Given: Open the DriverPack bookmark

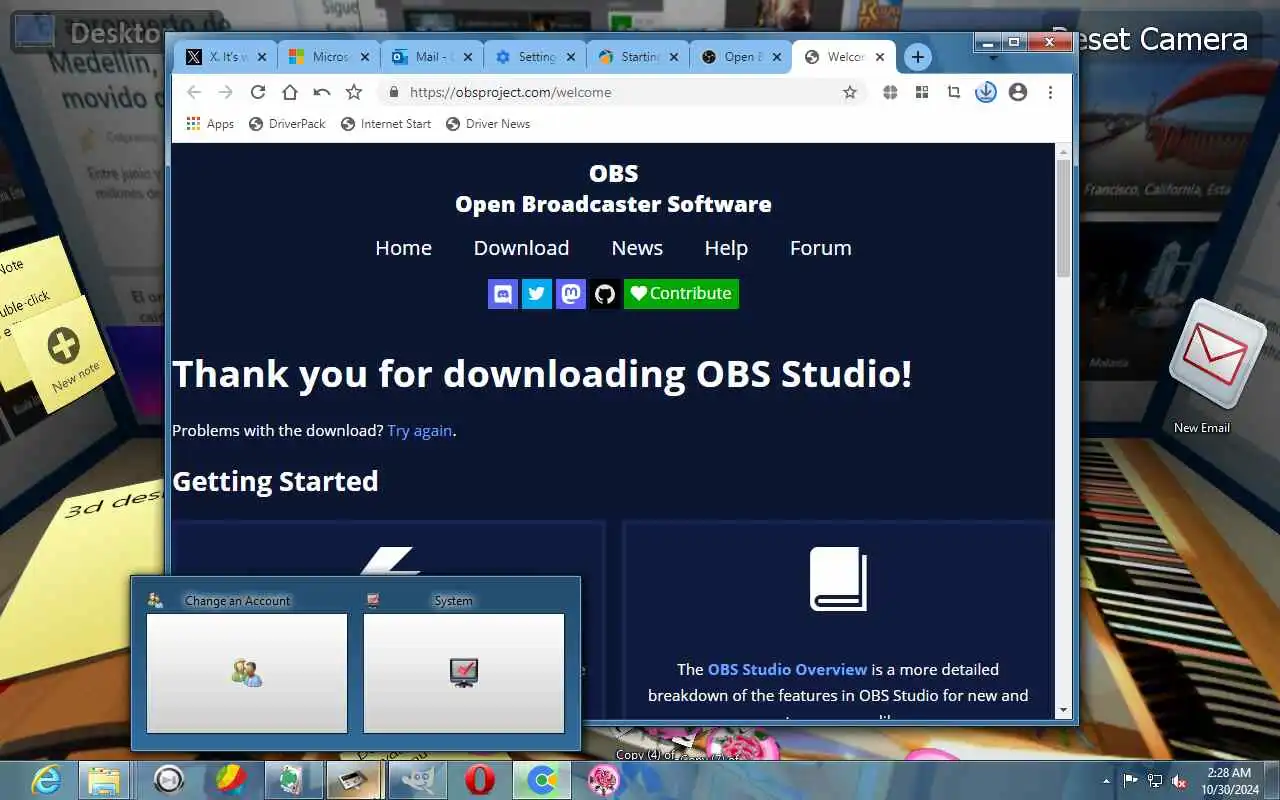Looking at the screenshot, I should (x=287, y=124).
